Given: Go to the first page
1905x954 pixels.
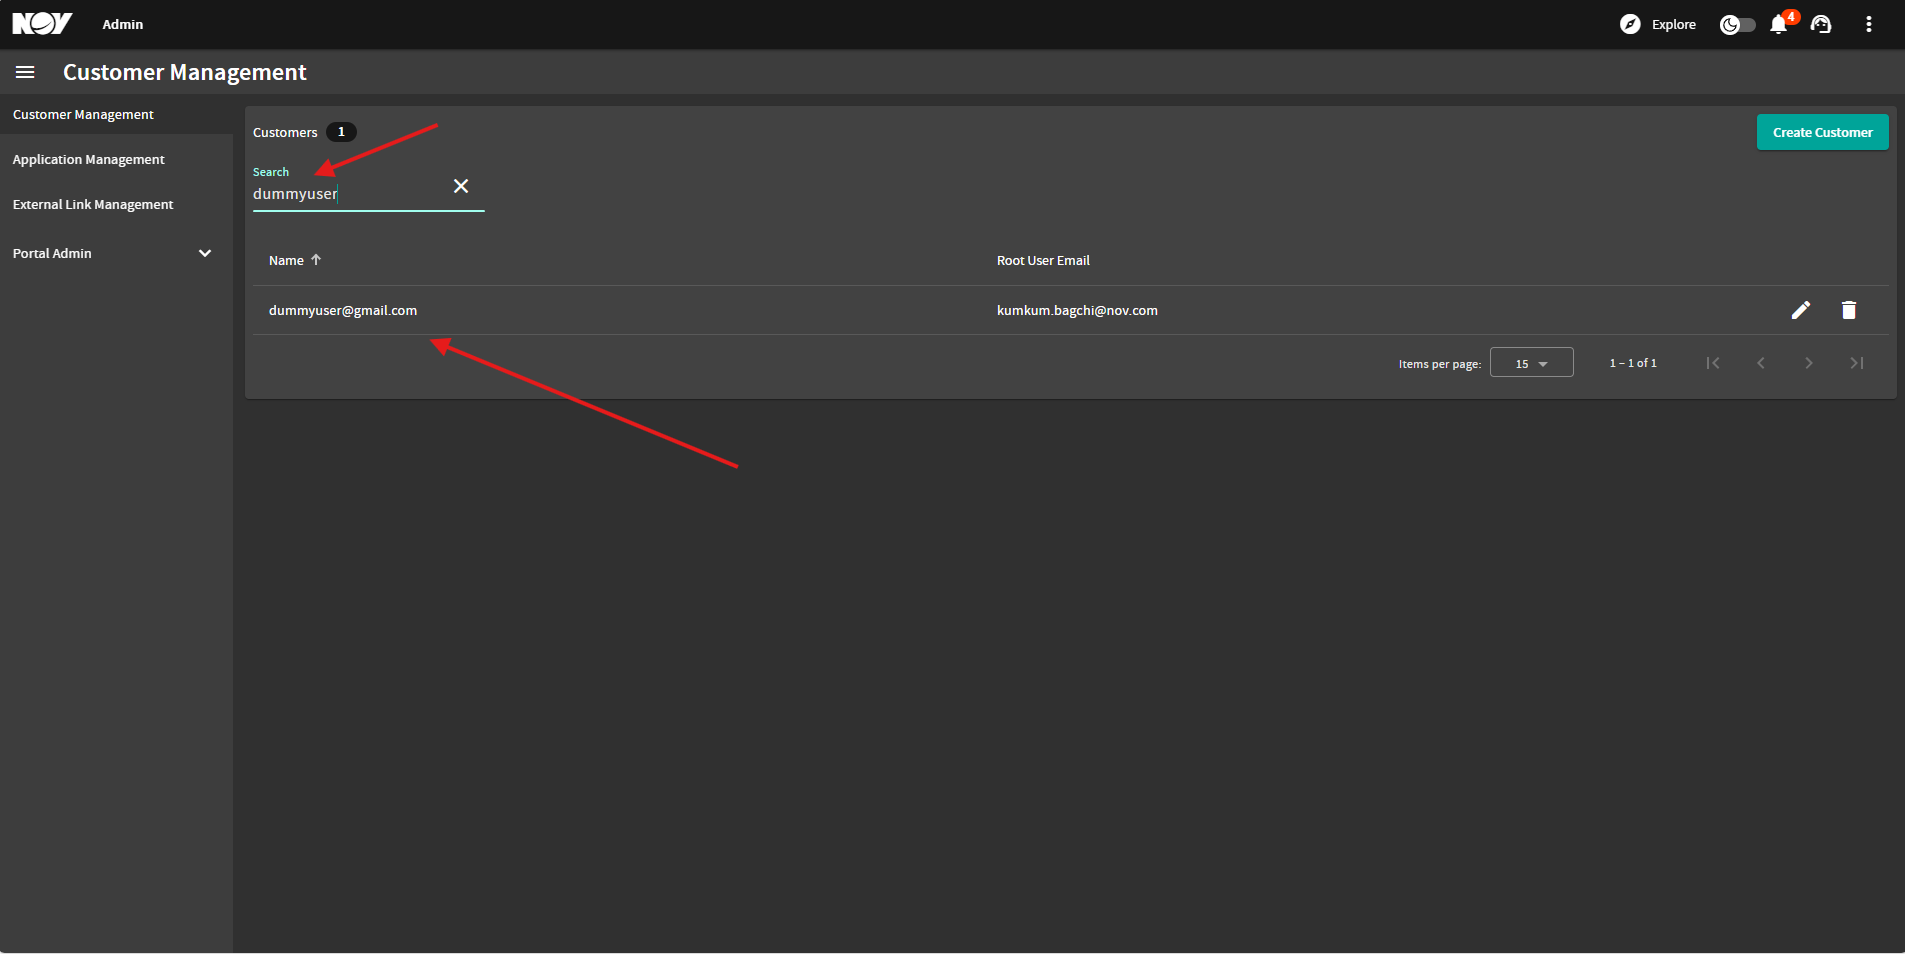Looking at the screenshot, I should pyautogui.click(x=1712, y=363).
